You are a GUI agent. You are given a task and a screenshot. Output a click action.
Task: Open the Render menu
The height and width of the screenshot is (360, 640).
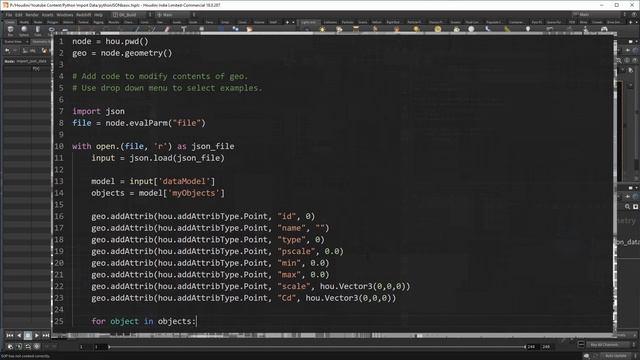[x=32, y=15]
